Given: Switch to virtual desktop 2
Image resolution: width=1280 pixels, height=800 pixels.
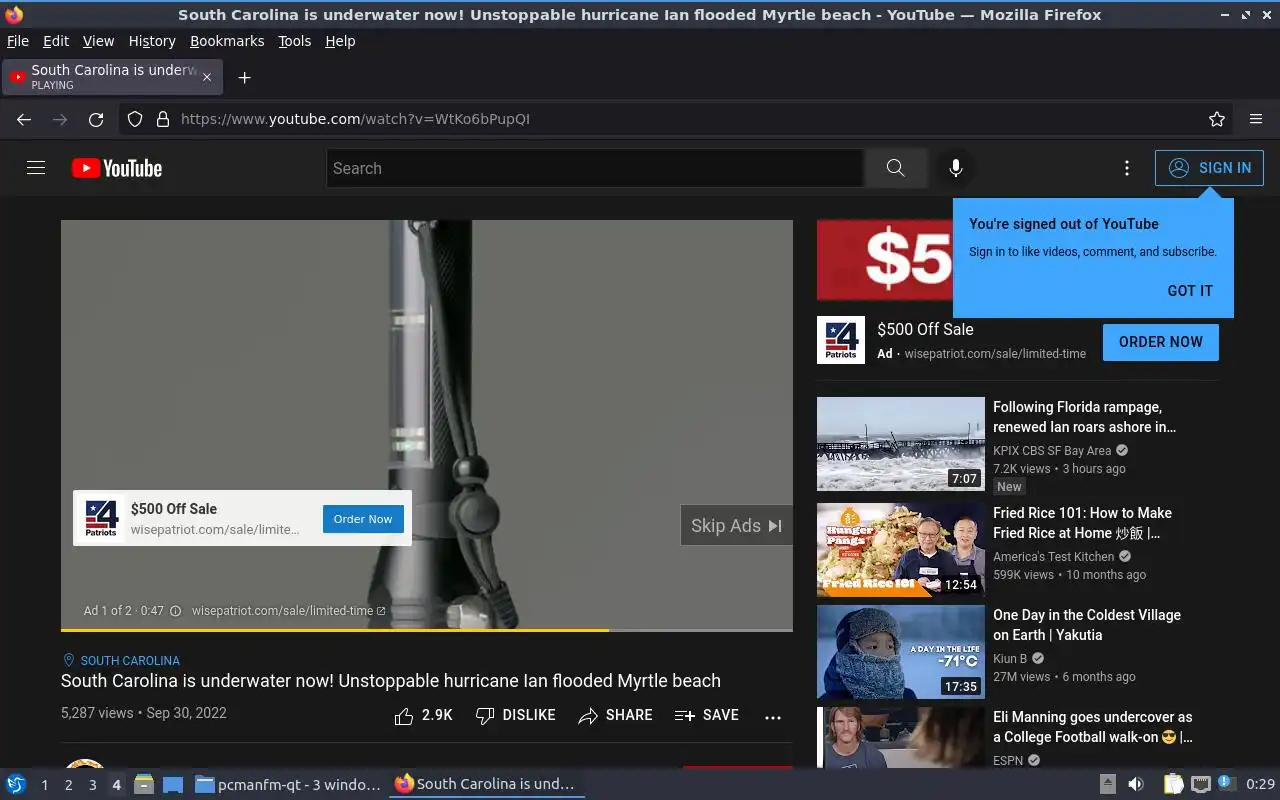Looking at the screenshot, I should coord(68,785).
